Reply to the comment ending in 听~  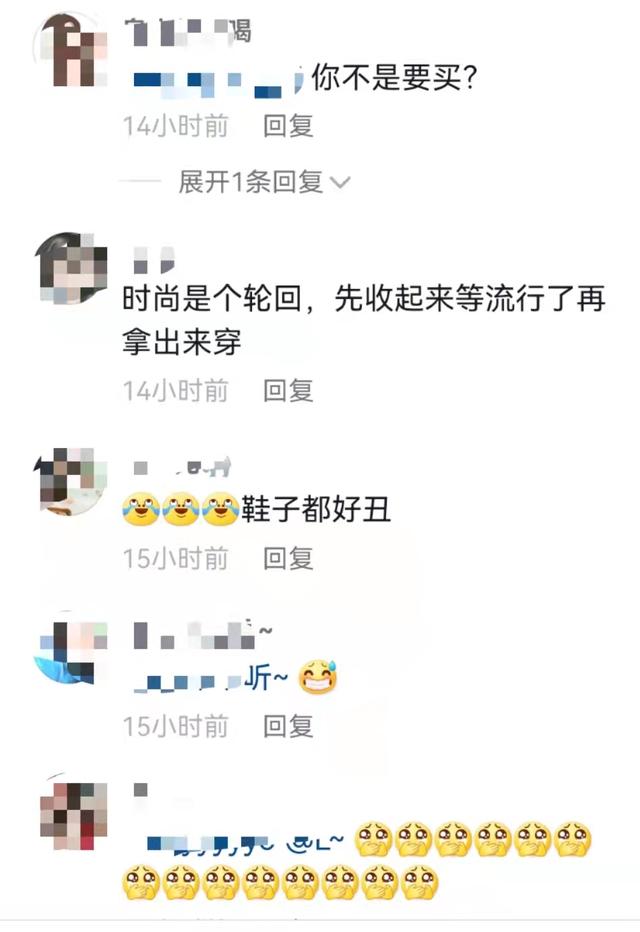click(x=288, y=726)
